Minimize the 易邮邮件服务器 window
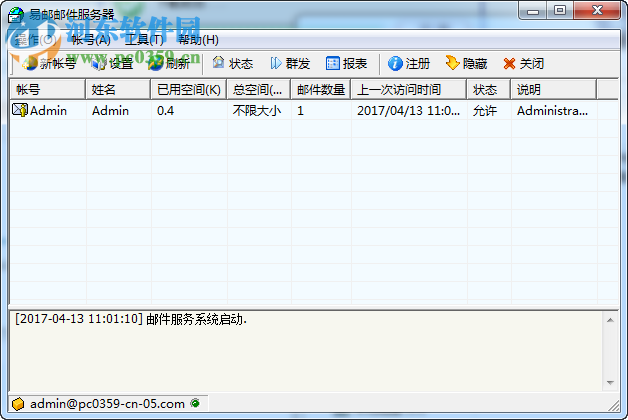The height and width of the screenshot is (420, 628). [x=533, y=11]
